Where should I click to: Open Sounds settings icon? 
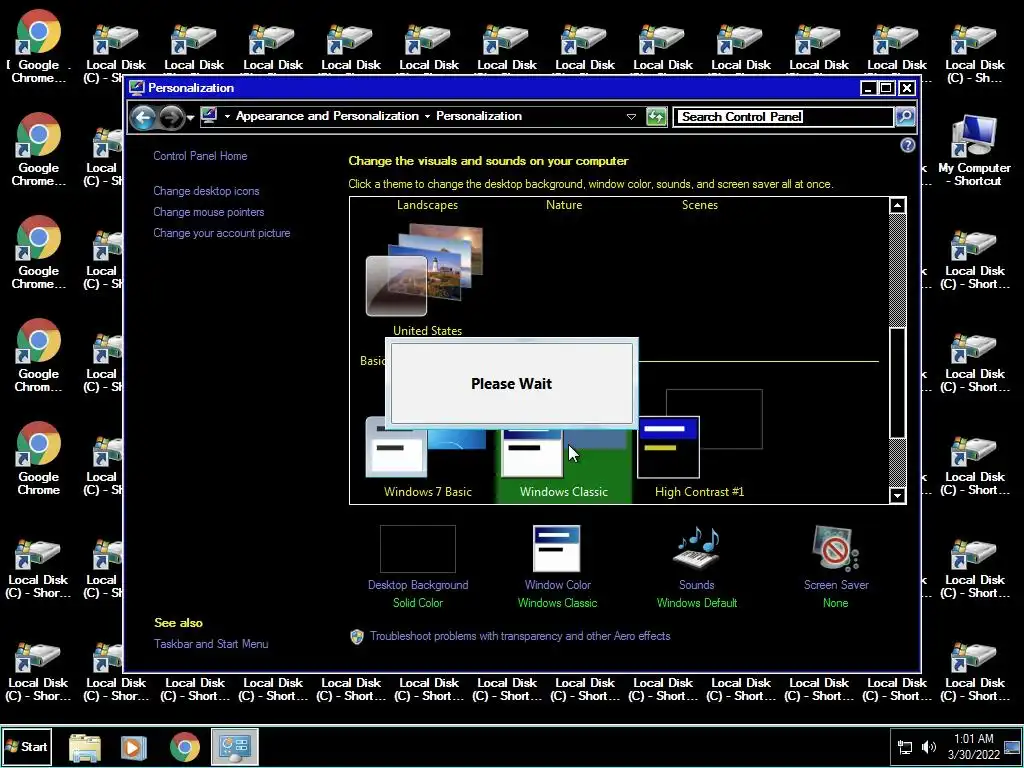697,549
